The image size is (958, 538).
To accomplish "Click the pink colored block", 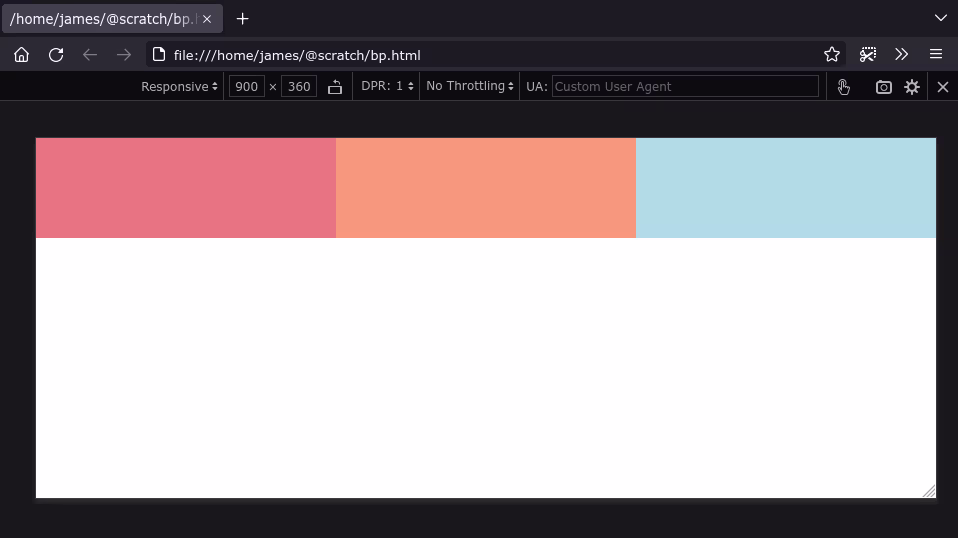I will click(186, 188).
